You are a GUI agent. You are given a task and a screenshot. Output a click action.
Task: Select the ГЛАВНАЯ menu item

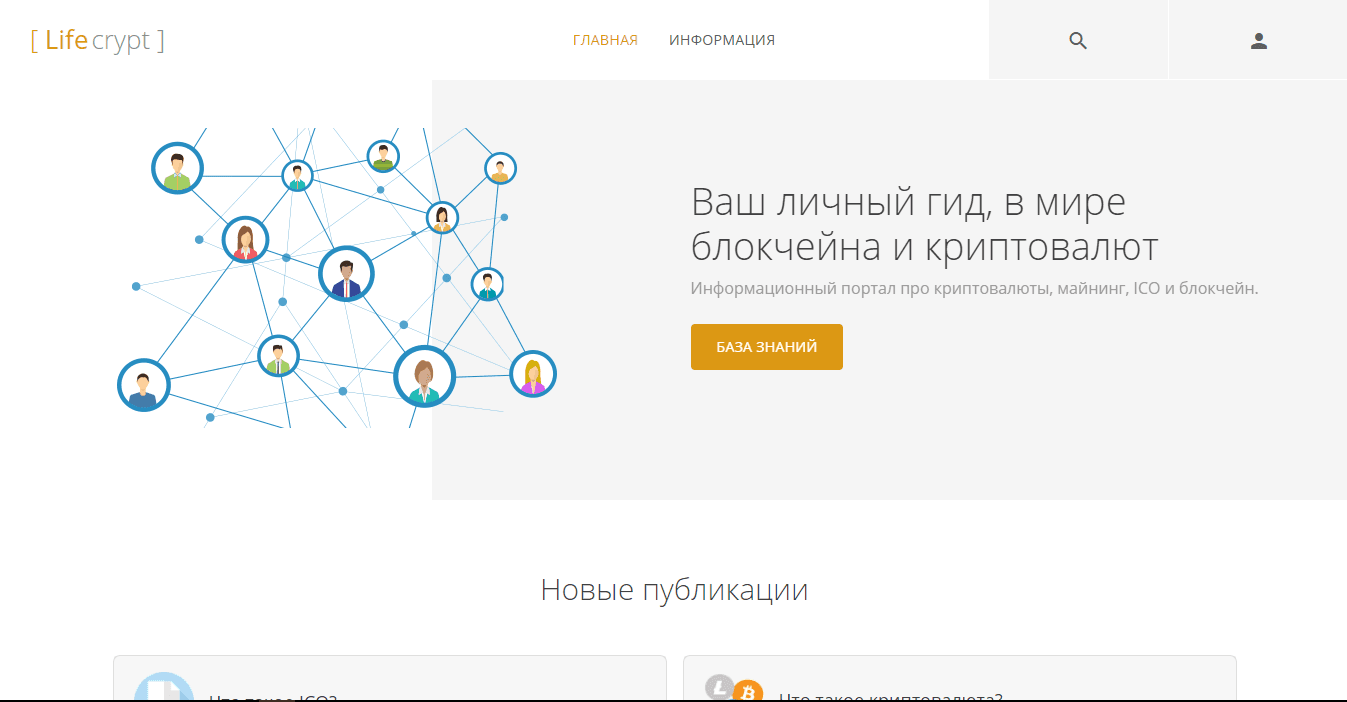tap(605, 40)
